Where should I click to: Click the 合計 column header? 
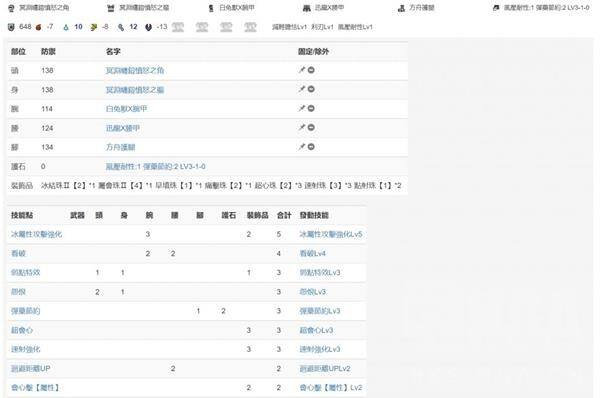tap(284, 215)
